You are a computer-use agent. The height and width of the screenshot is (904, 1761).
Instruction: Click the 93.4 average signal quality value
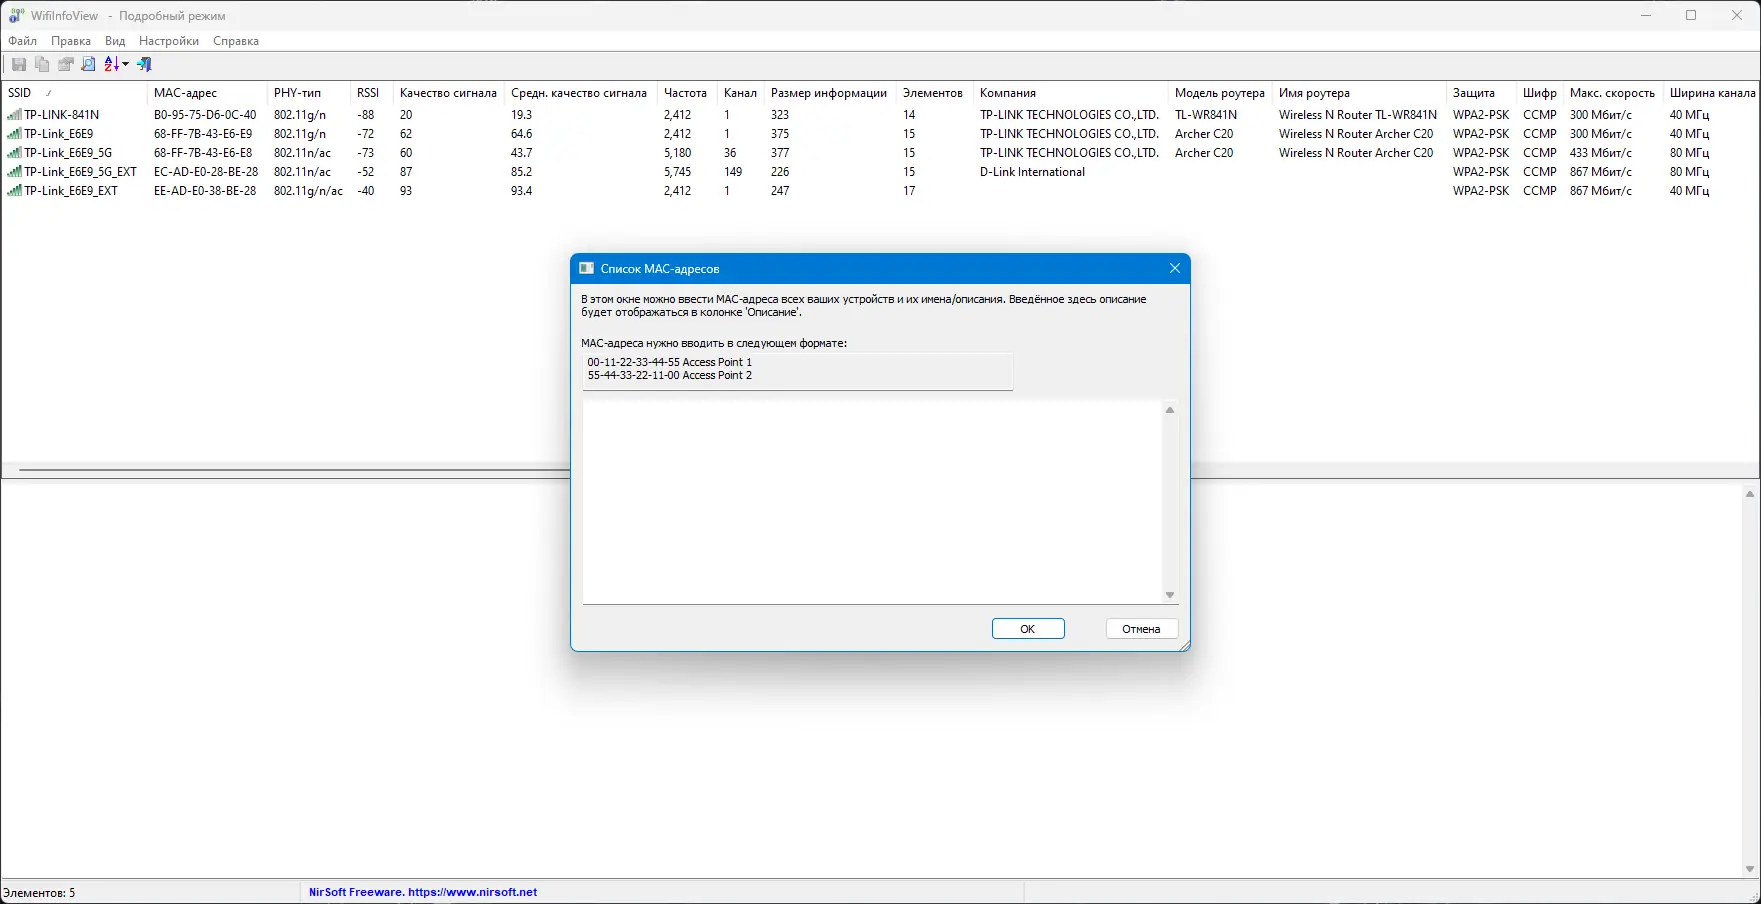click(x=522, y=191)
